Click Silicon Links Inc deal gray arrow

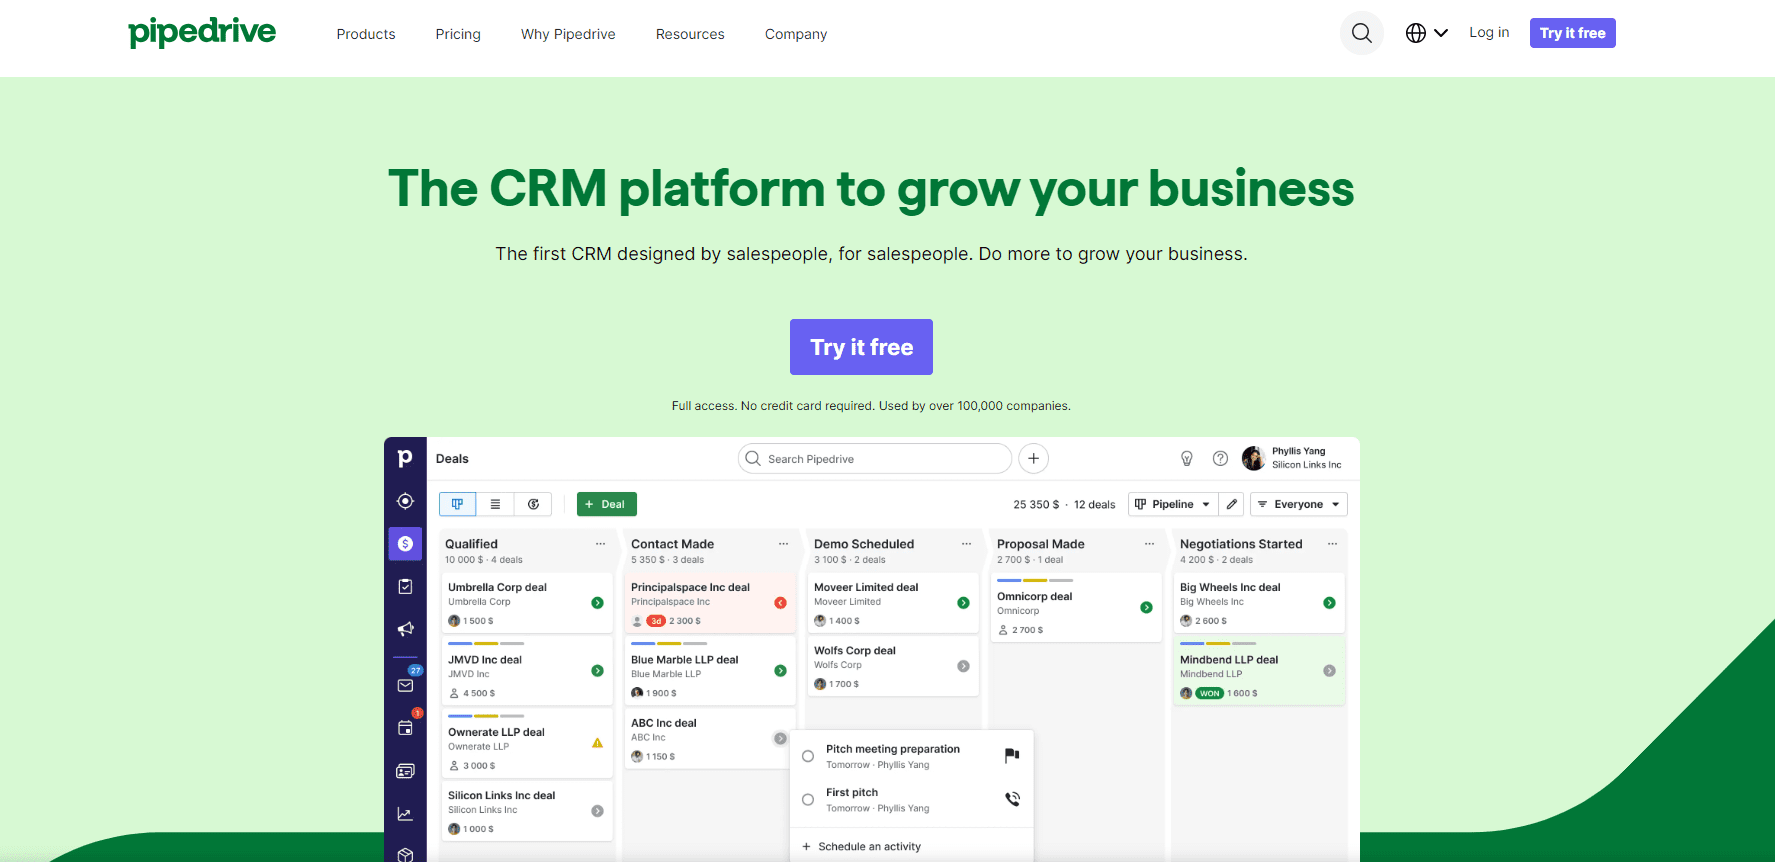point(597,811)
